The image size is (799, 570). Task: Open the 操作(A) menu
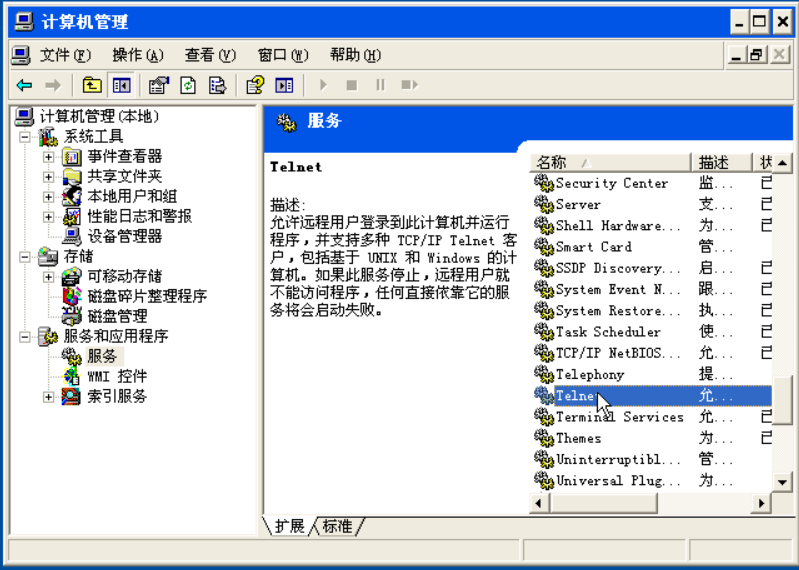pyautogui.click(x=138, y=55)
